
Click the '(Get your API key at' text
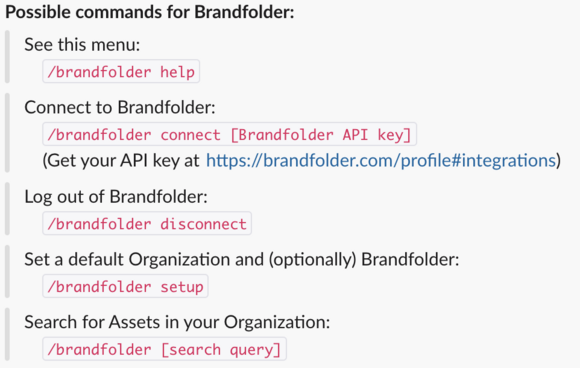click(121, 161)
